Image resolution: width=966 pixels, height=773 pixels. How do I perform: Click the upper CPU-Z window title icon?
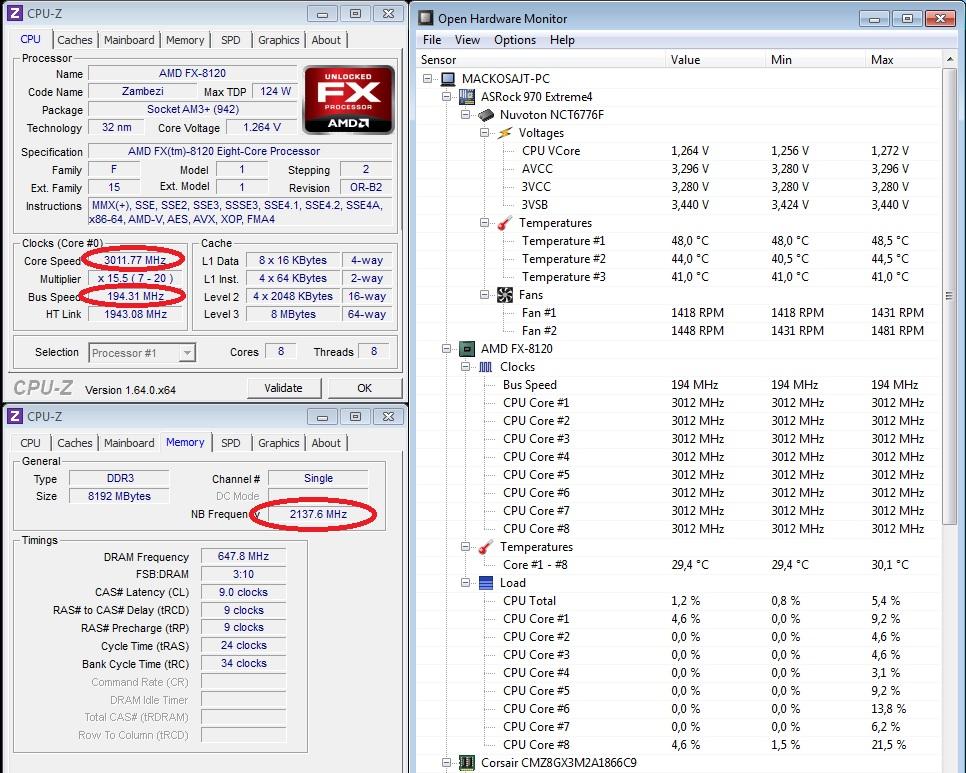click(15, 13)
